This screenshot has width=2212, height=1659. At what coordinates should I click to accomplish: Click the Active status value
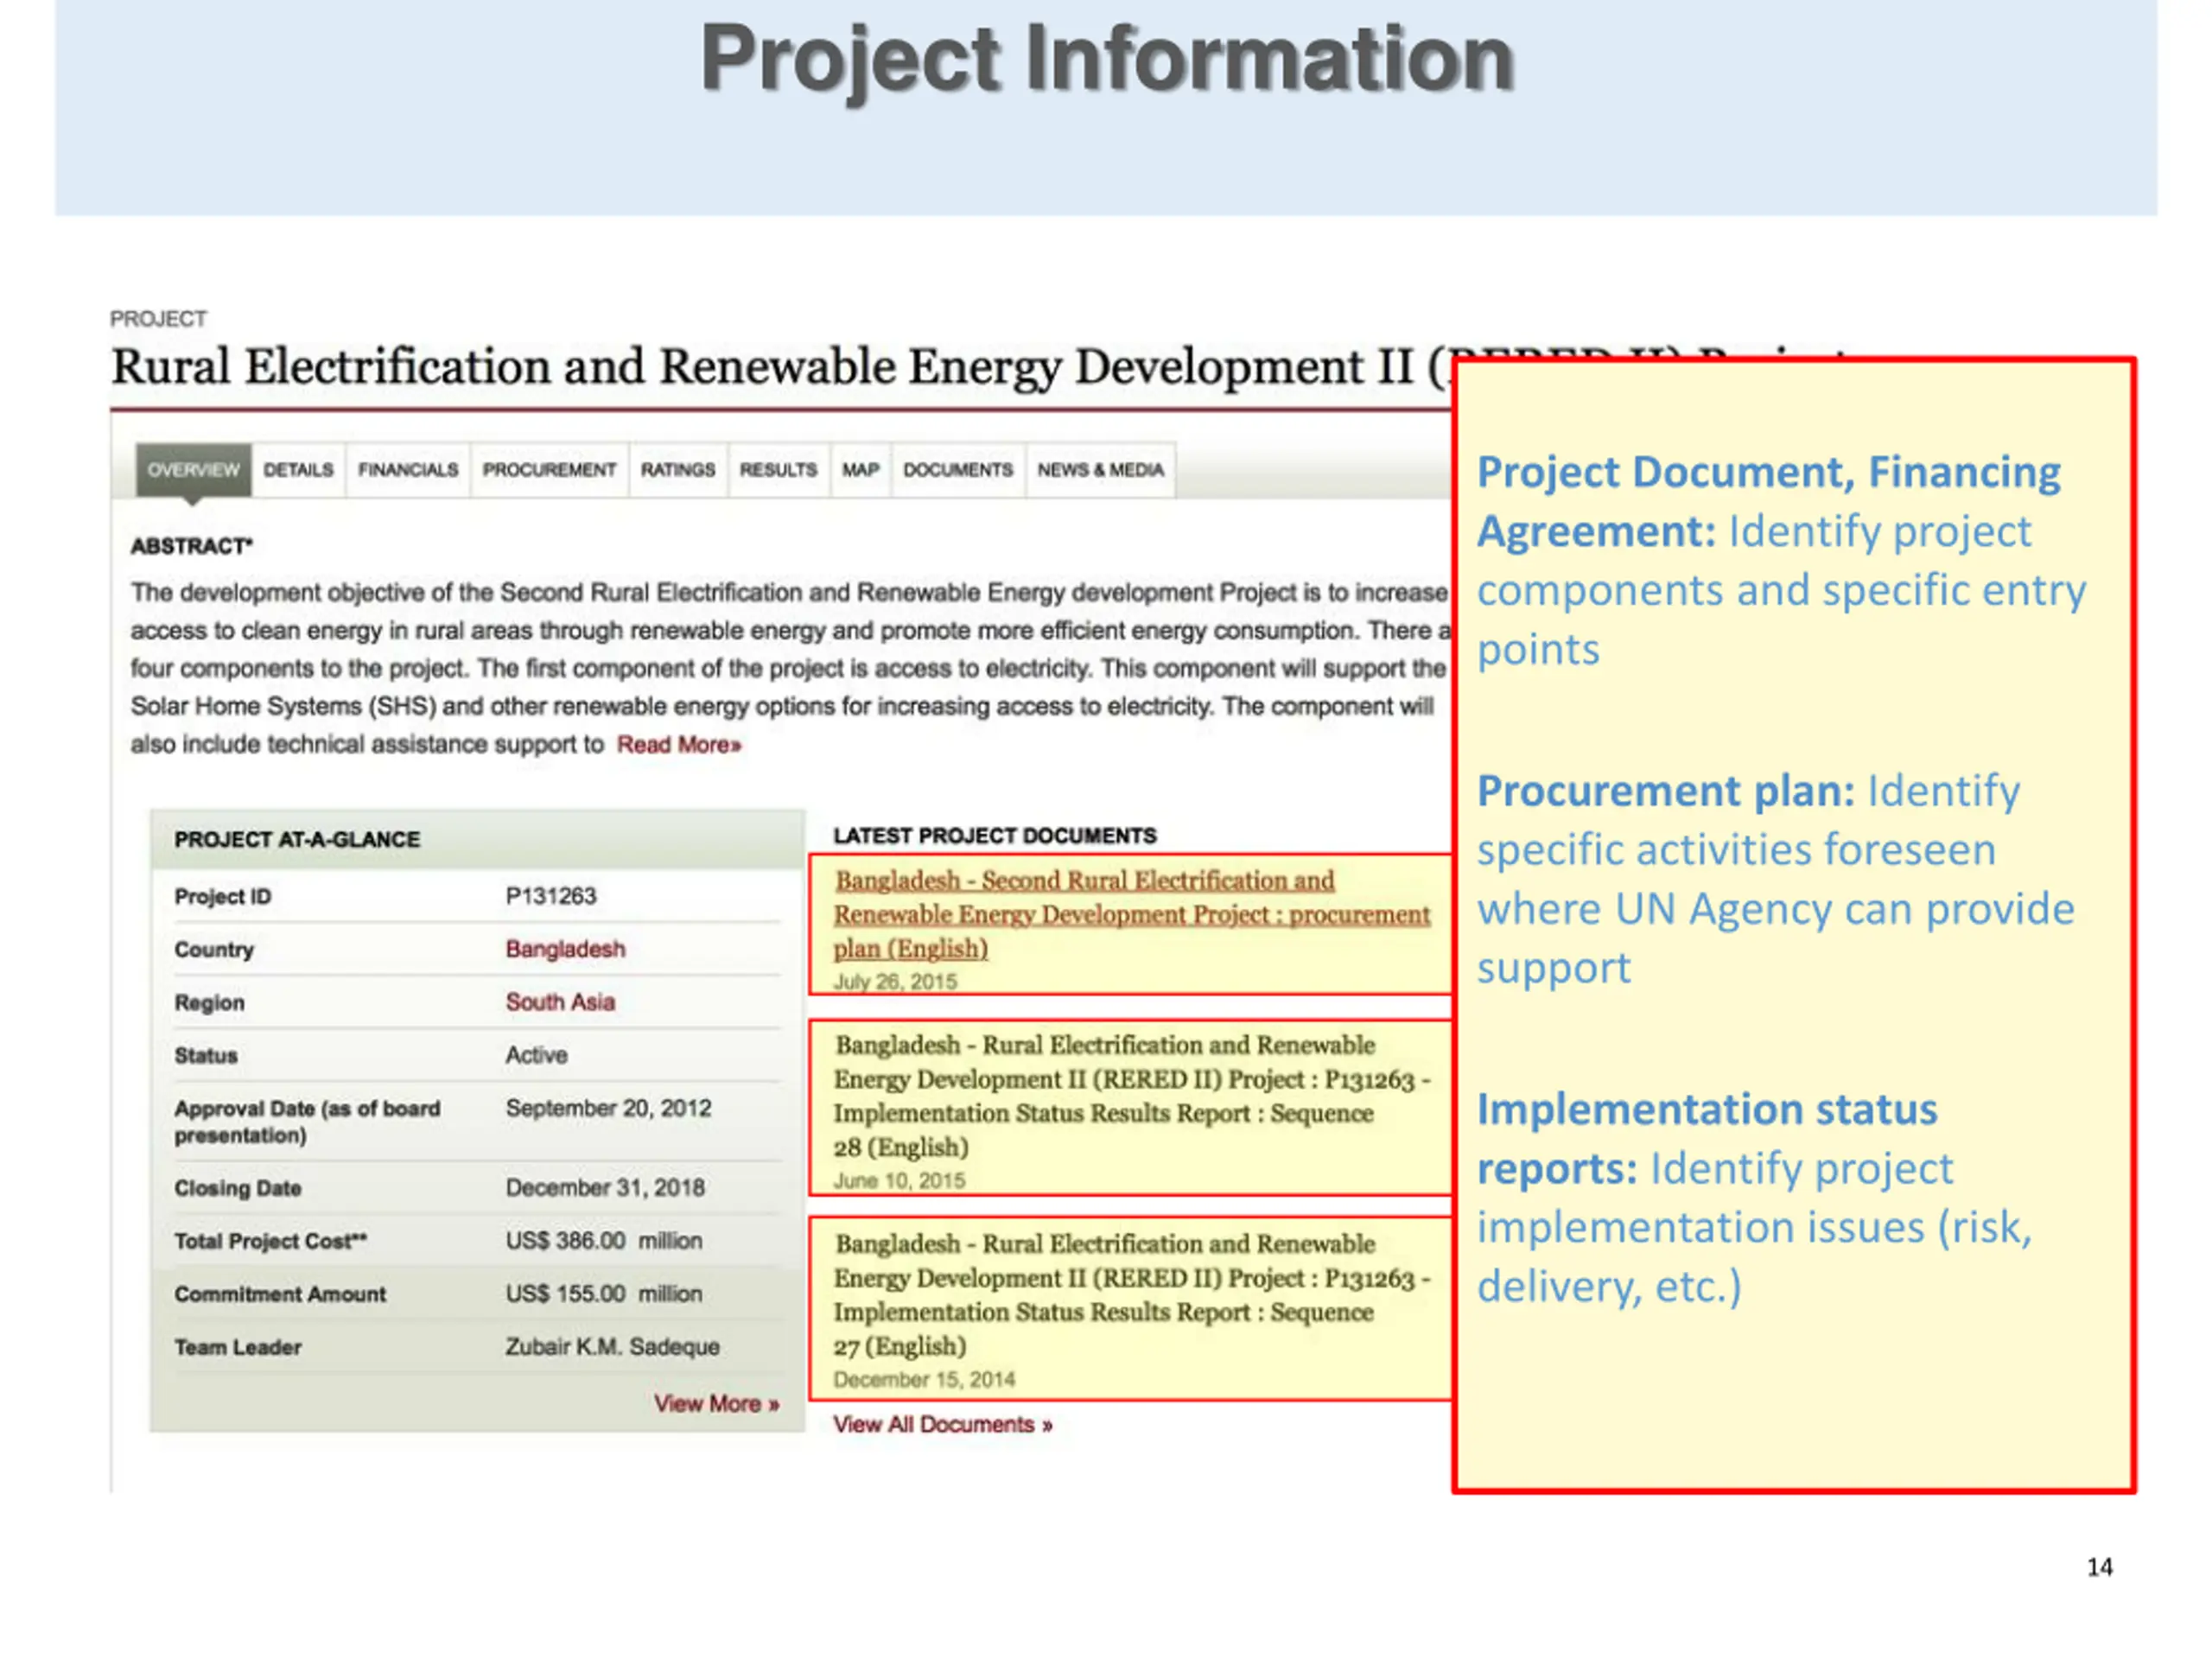click(x=536, y=1055)
